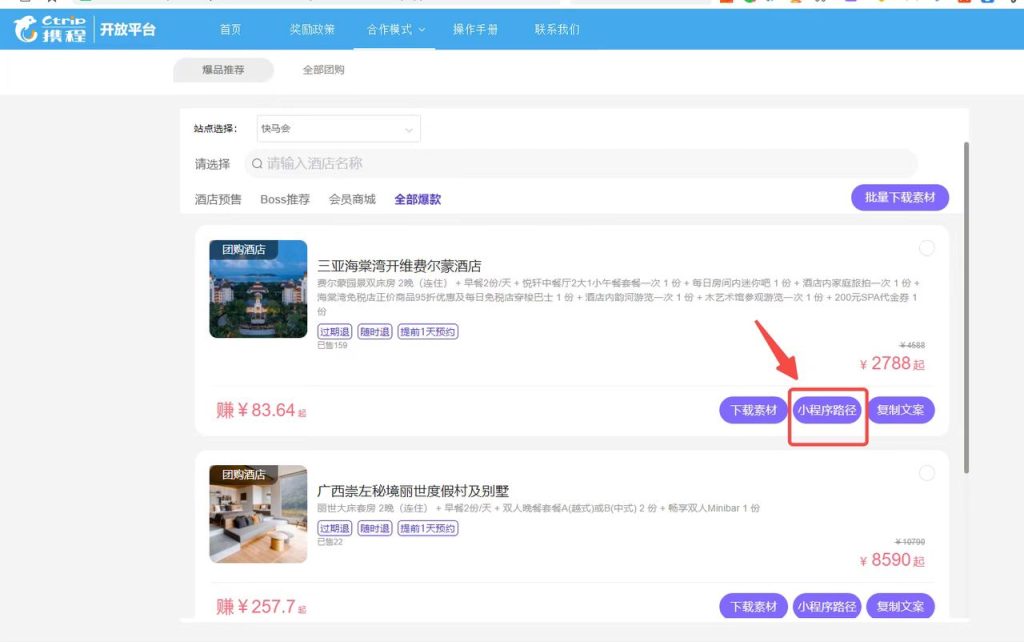The image size is (1024, 642).
Task: Select the circle on the Fairmont hotel card
Action: (927, 247)
